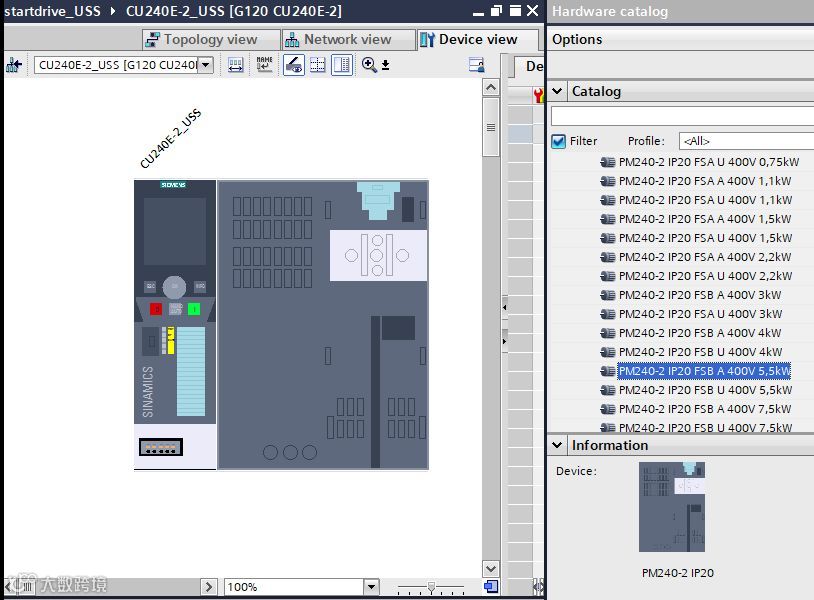This screenshot has width=814, height=600.
Task: Click module icon beside FSB A 400V 5,5kW
Action: tap(607, 371)
